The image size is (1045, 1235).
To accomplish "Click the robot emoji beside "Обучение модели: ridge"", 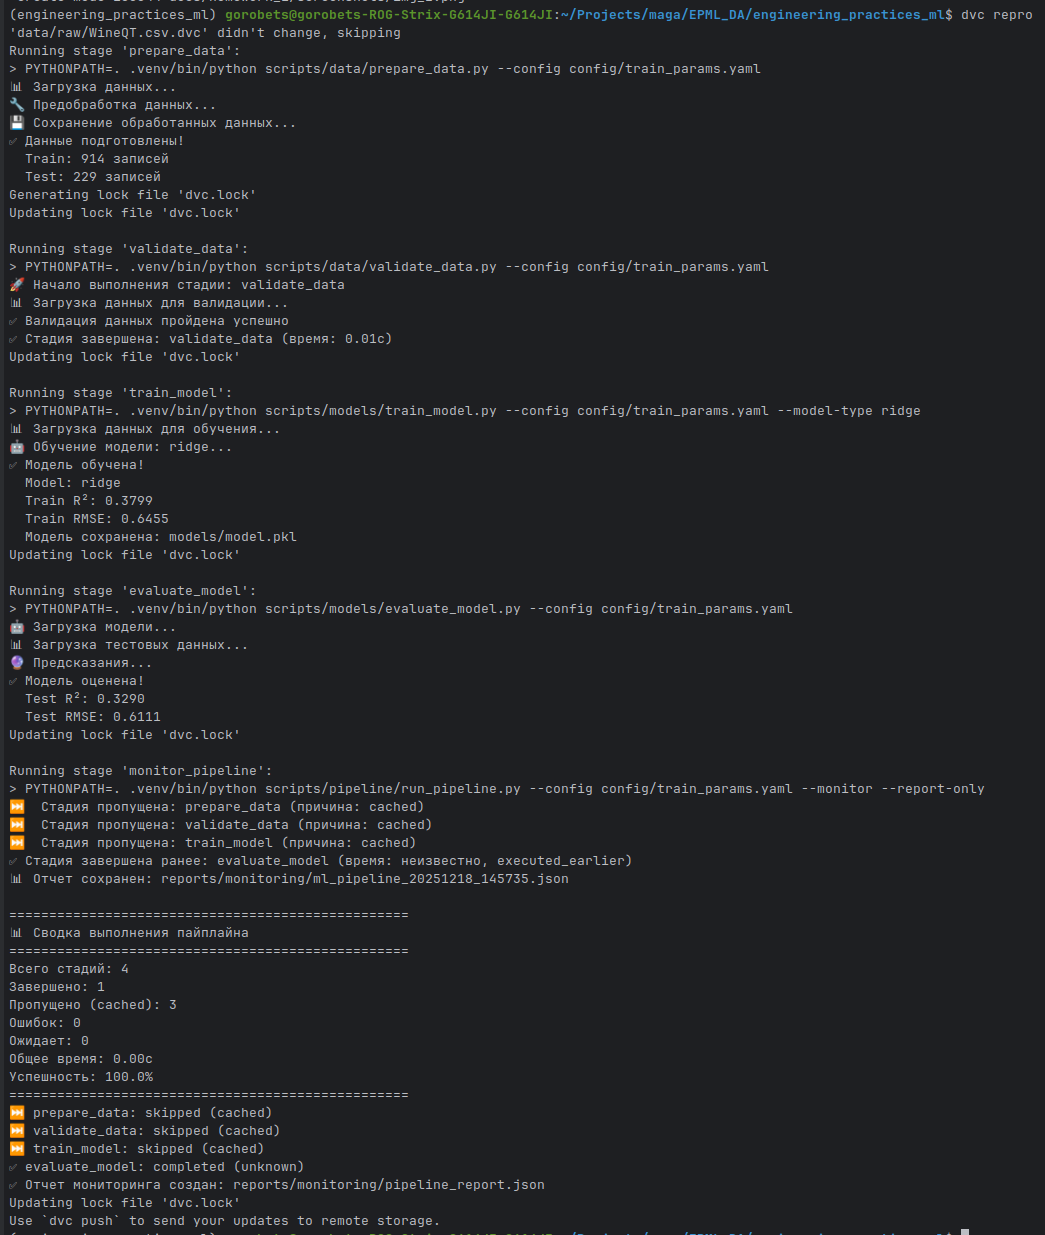I will point(16,447).
